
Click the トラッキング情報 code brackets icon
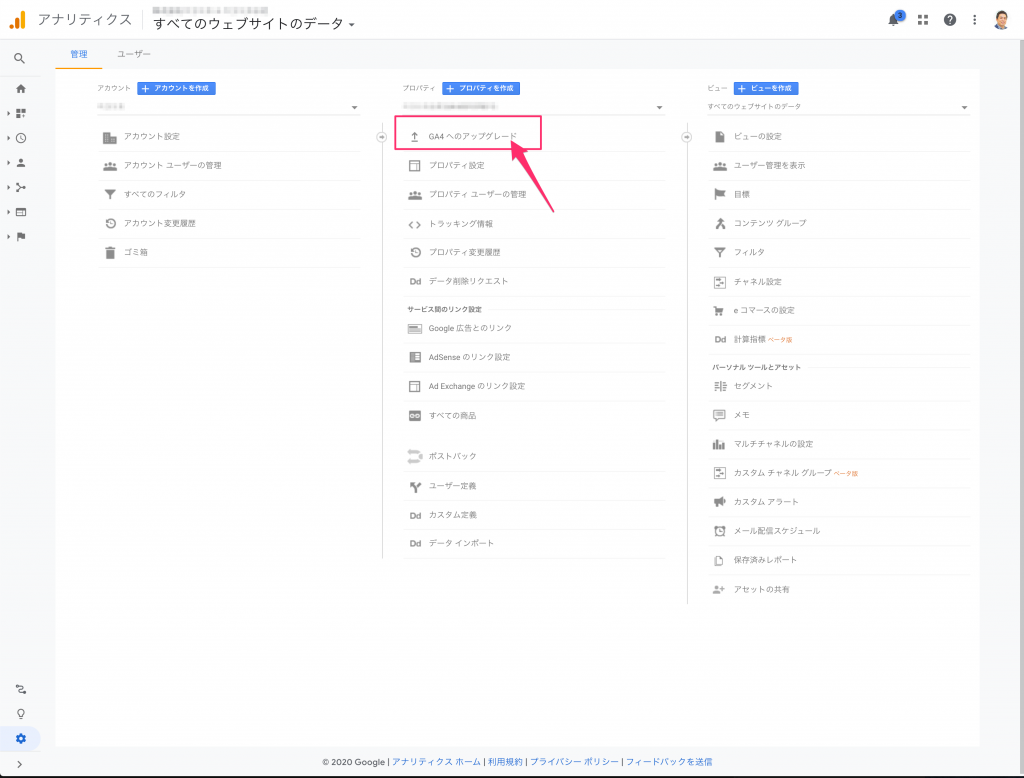pyautogui.click(x=415, y=224)
